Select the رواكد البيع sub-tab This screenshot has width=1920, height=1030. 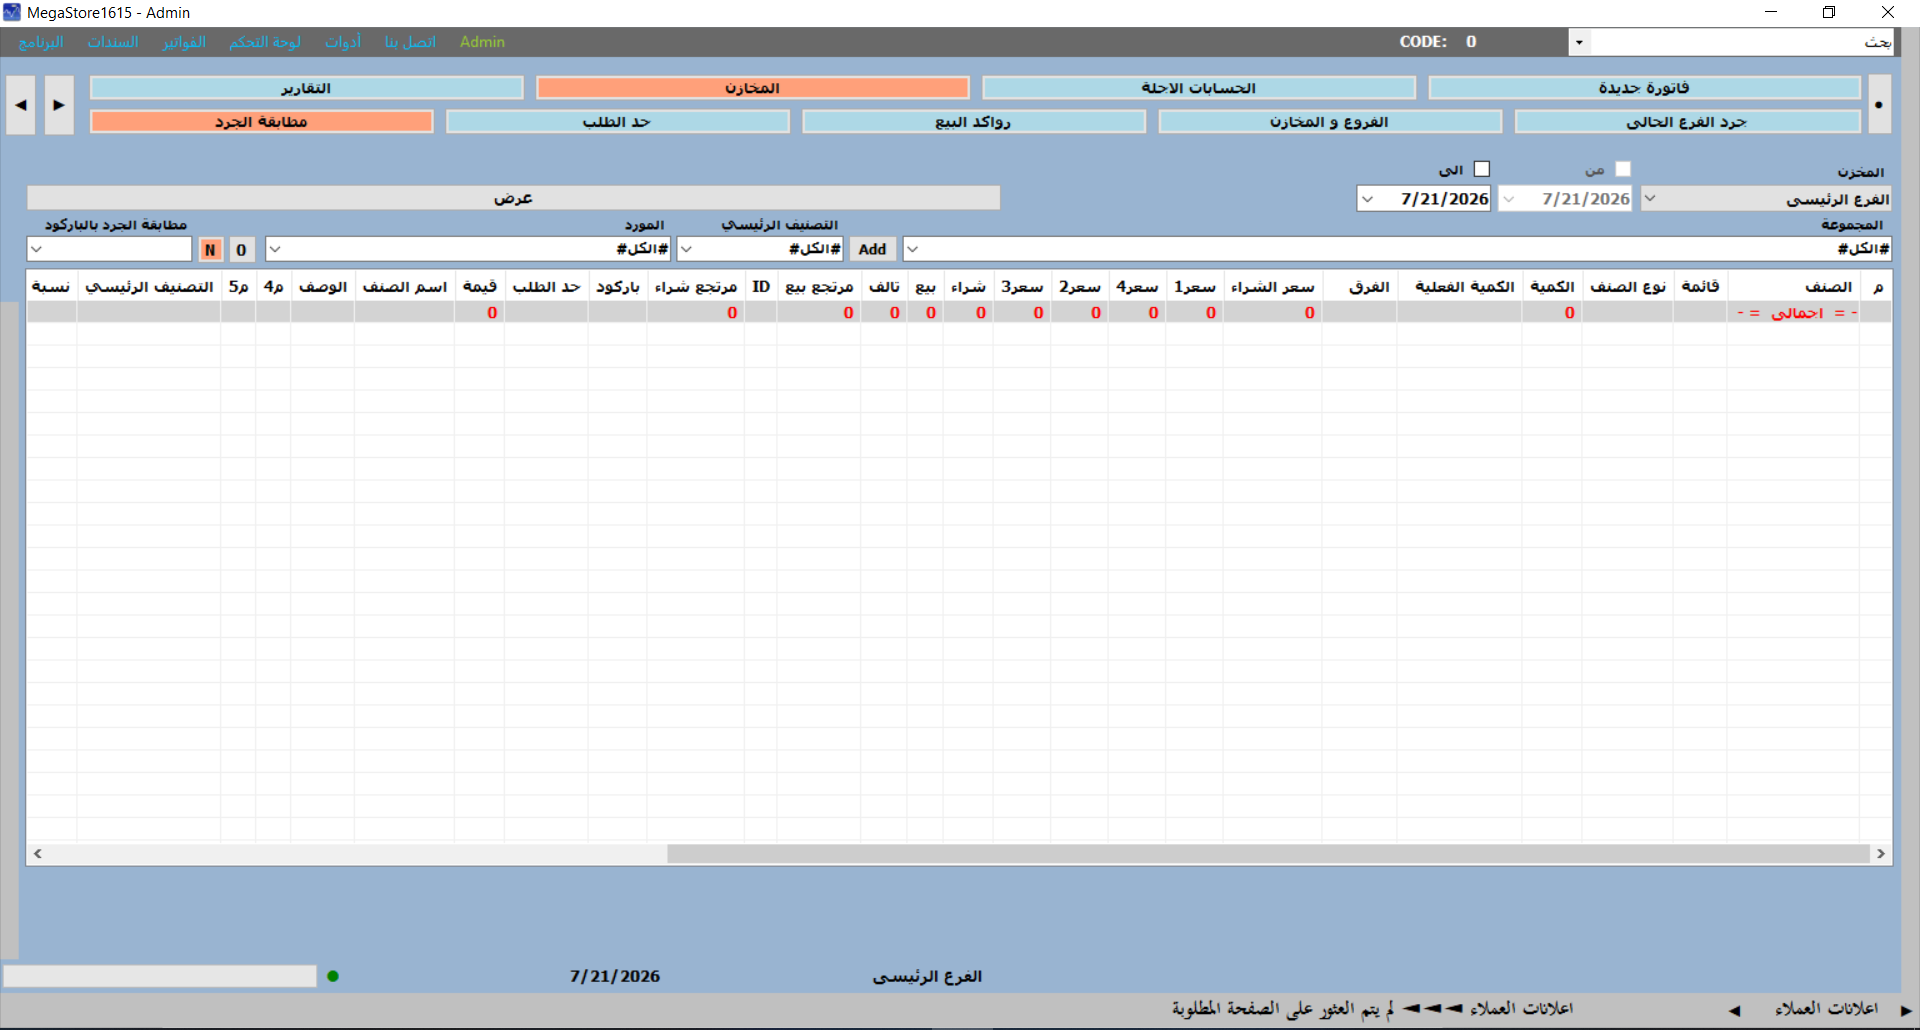[x=973, y=121]
